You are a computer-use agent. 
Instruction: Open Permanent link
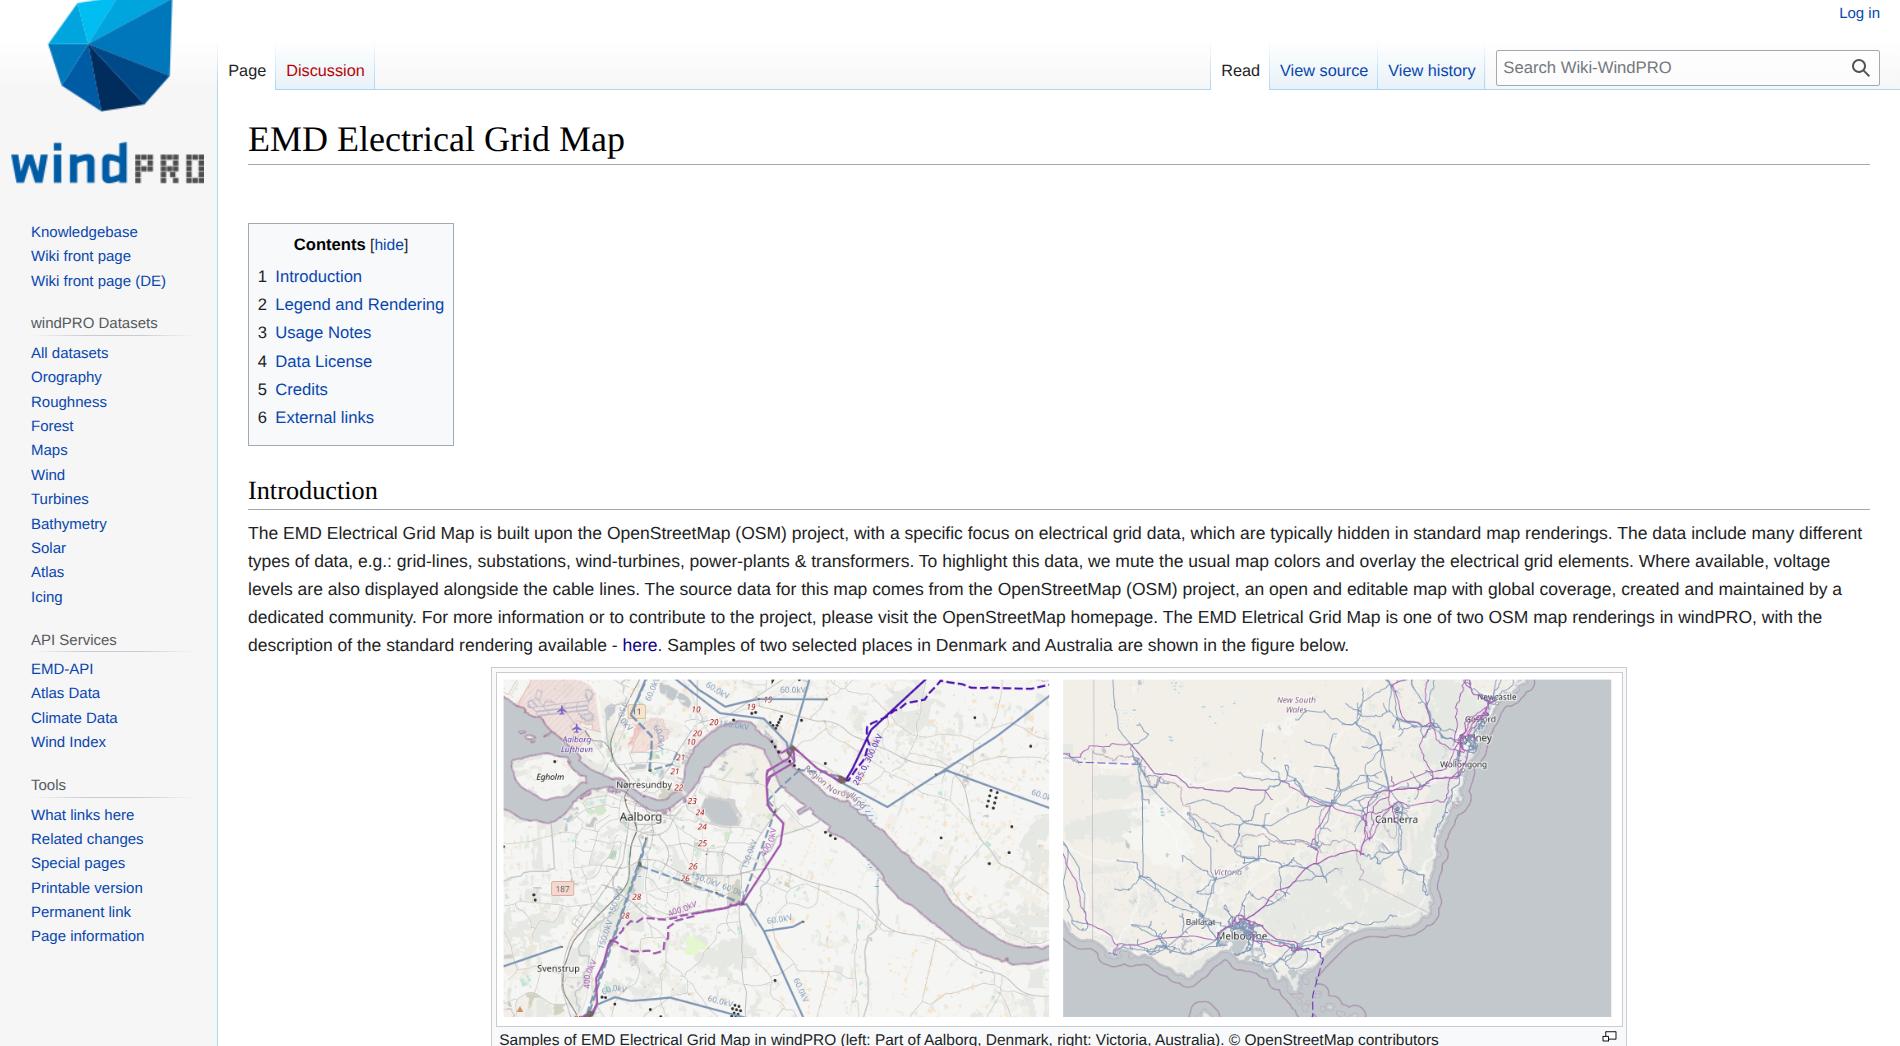(81, 912)
